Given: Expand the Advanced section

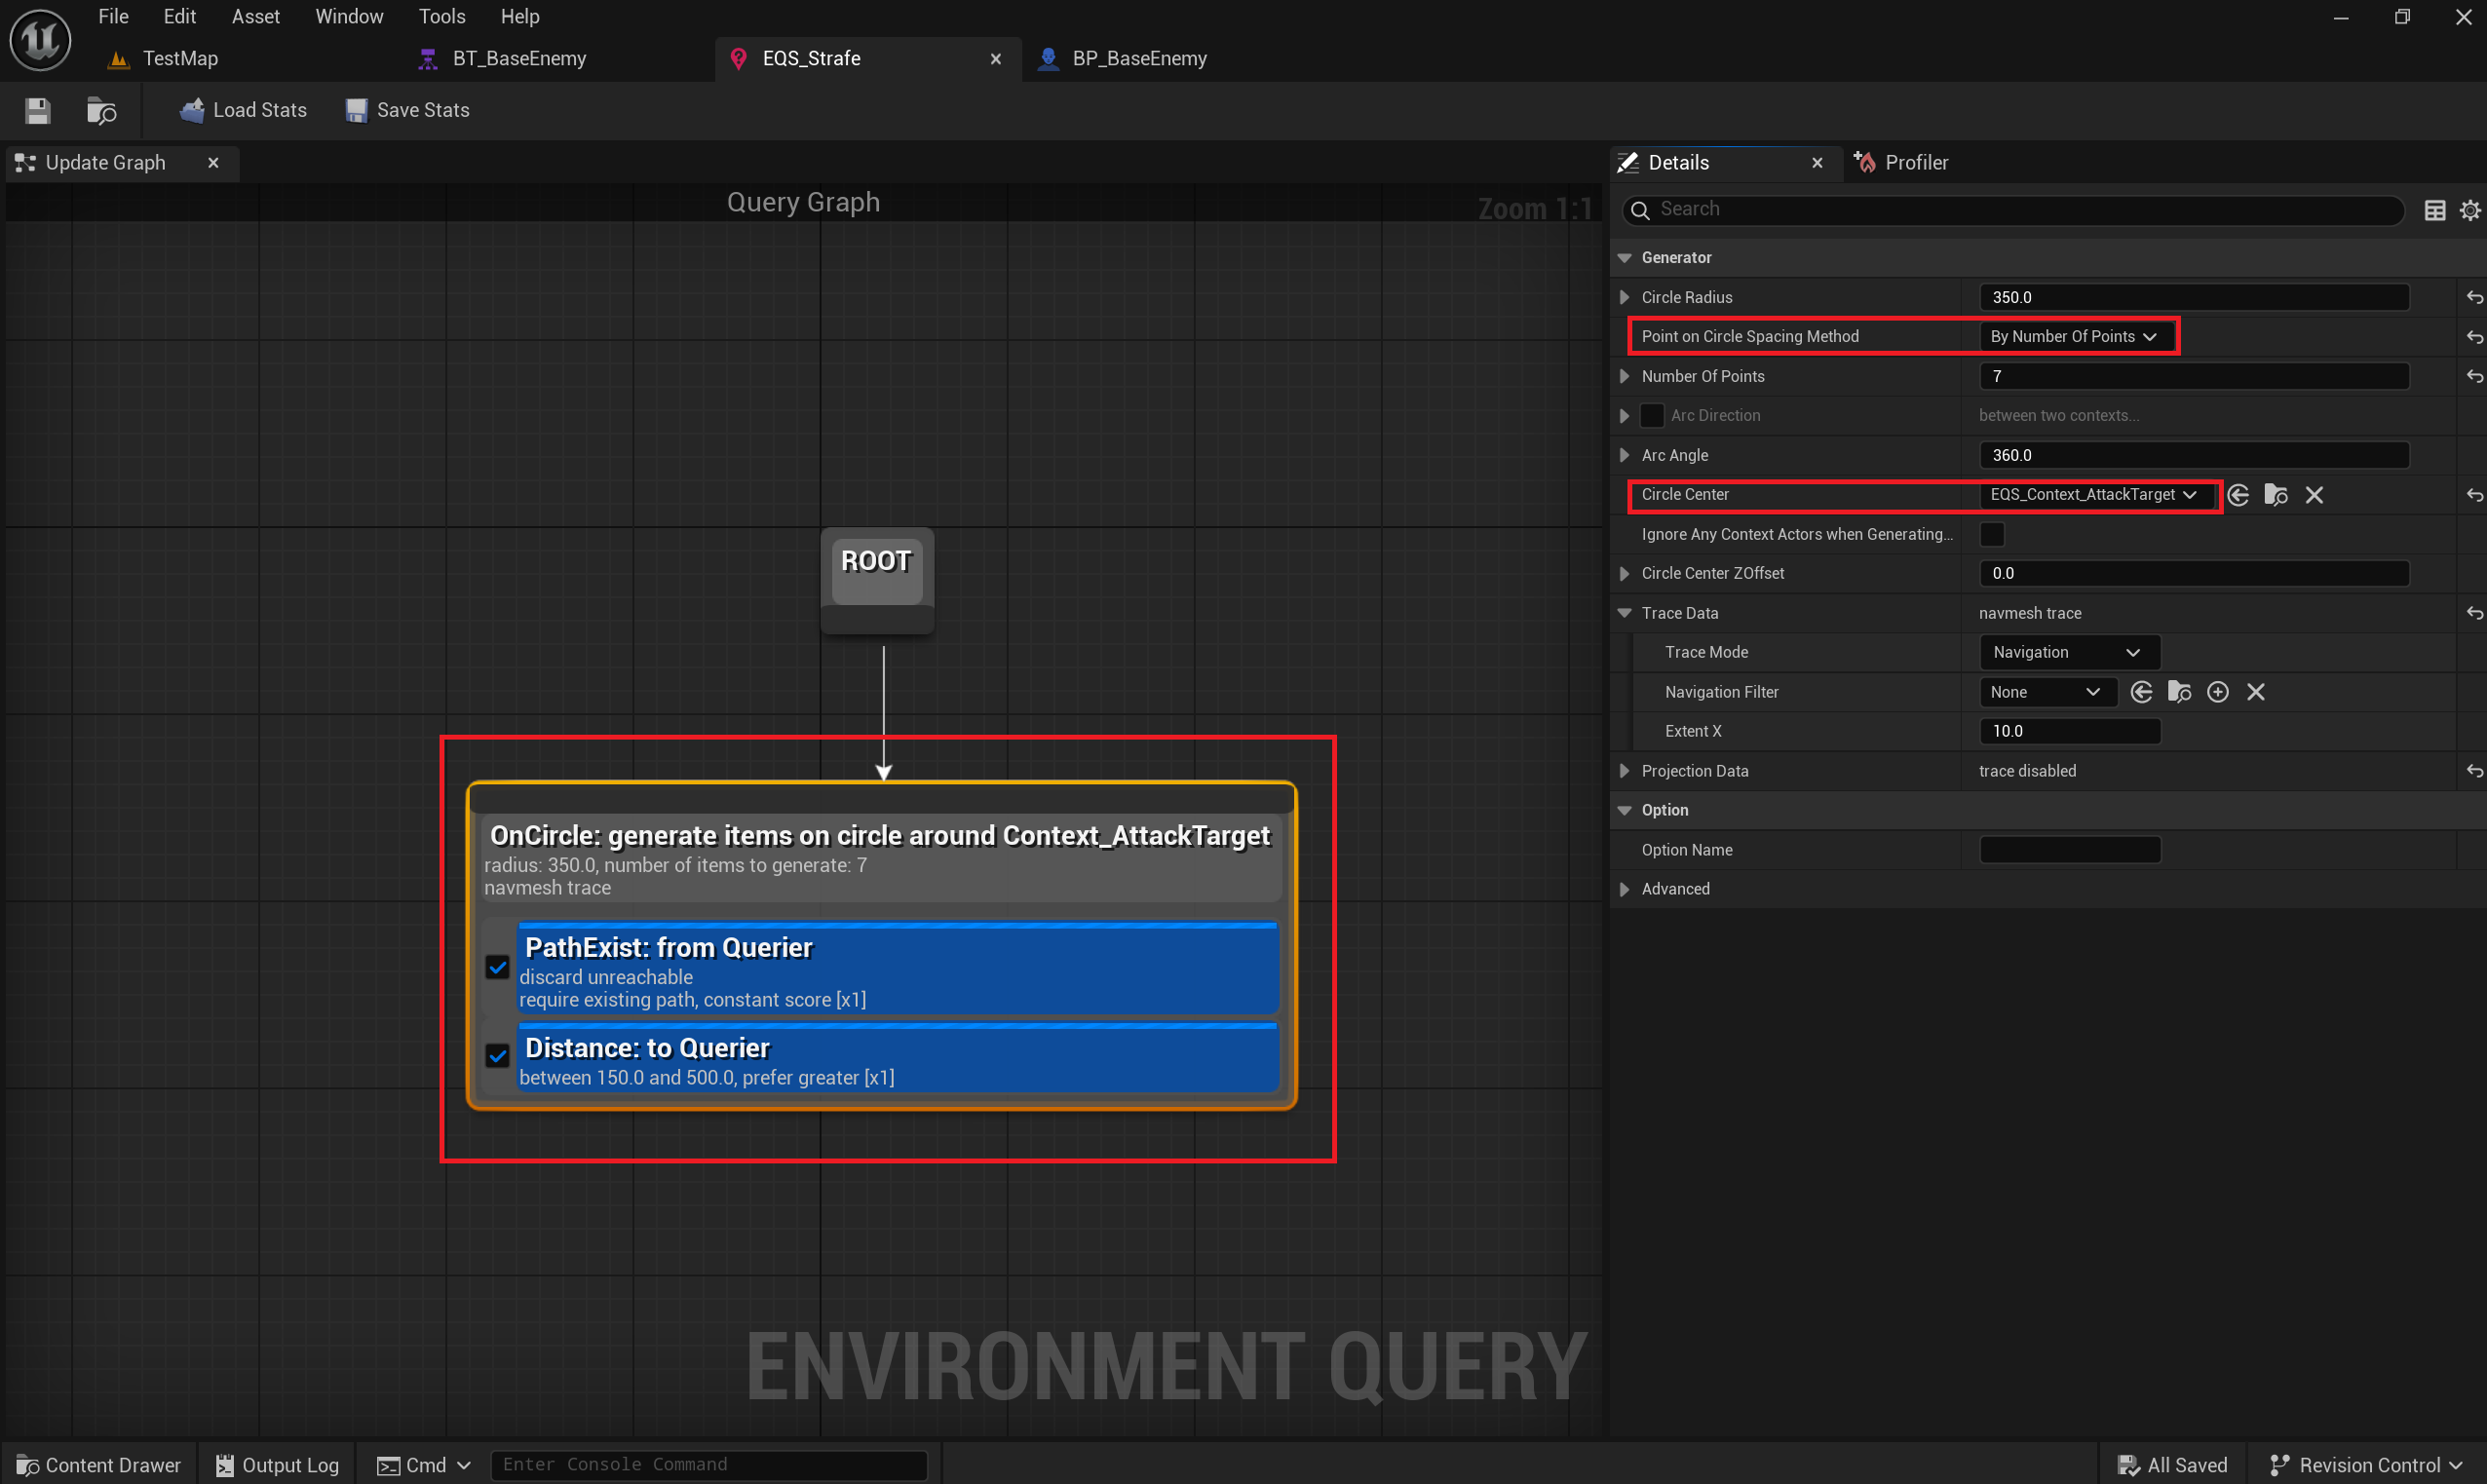Looking at the screenshot, I should (1624, 889).
